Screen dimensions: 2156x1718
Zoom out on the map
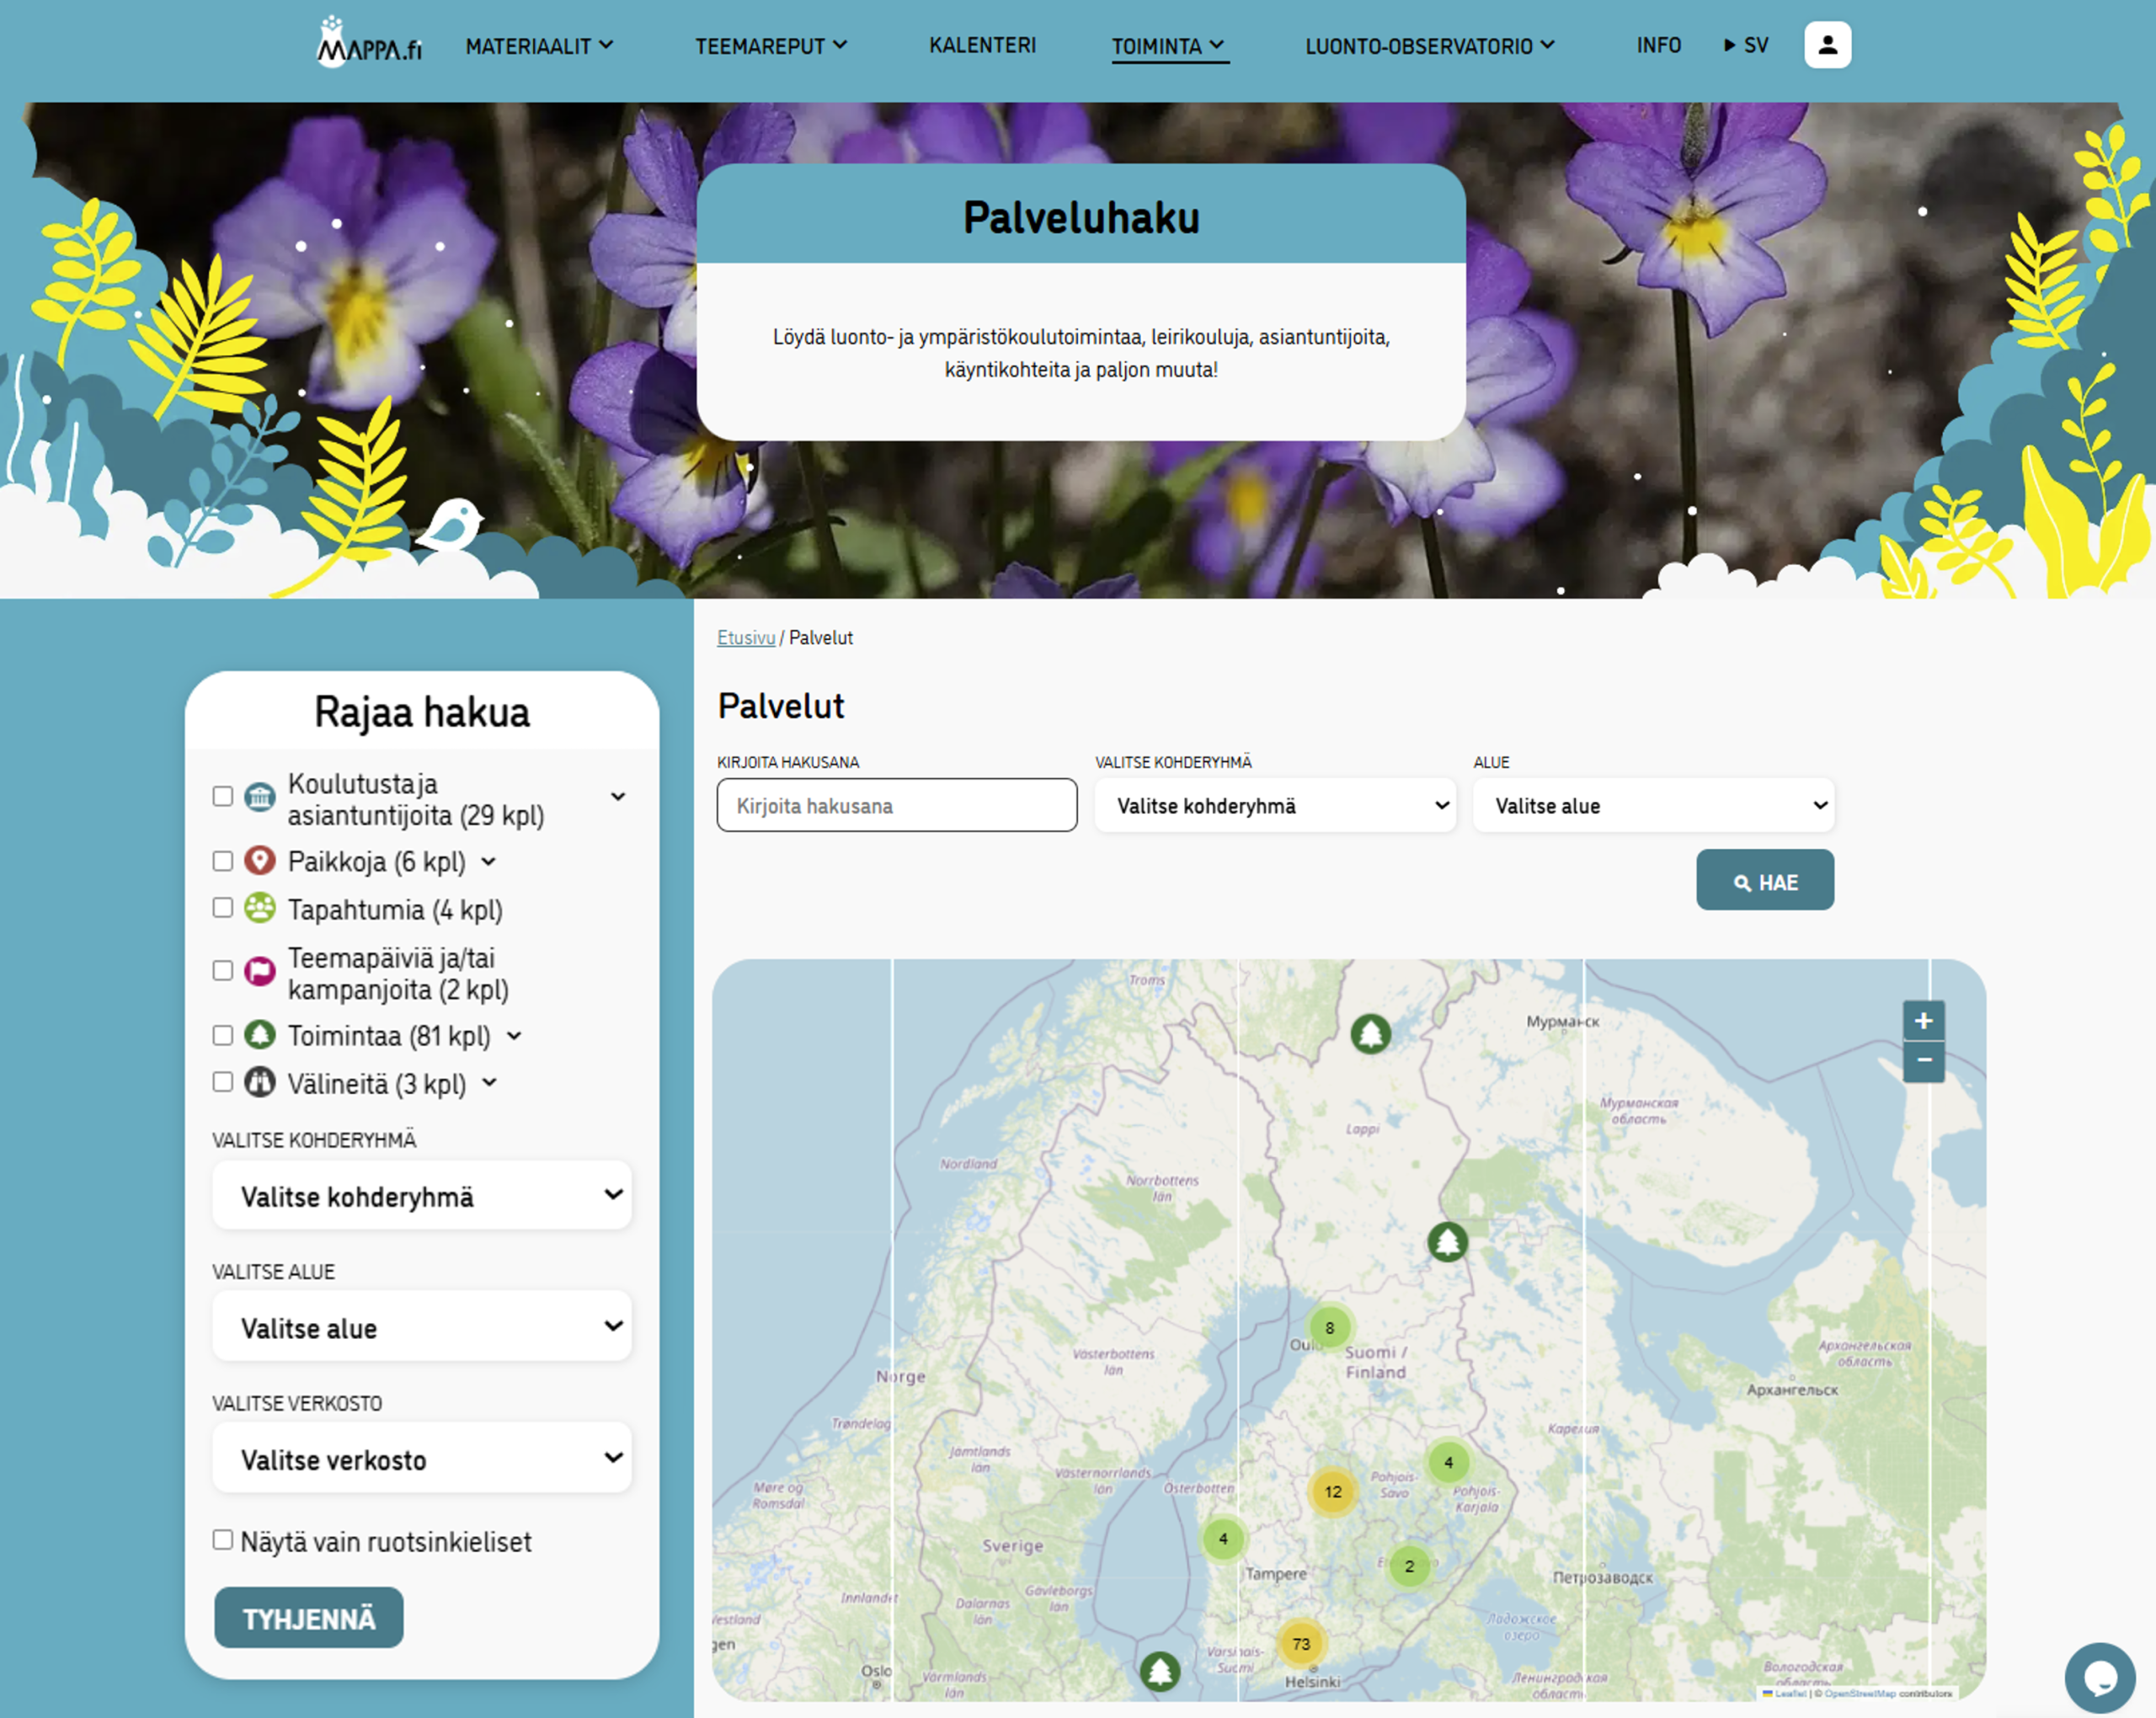click(x=1922, y=1061)
